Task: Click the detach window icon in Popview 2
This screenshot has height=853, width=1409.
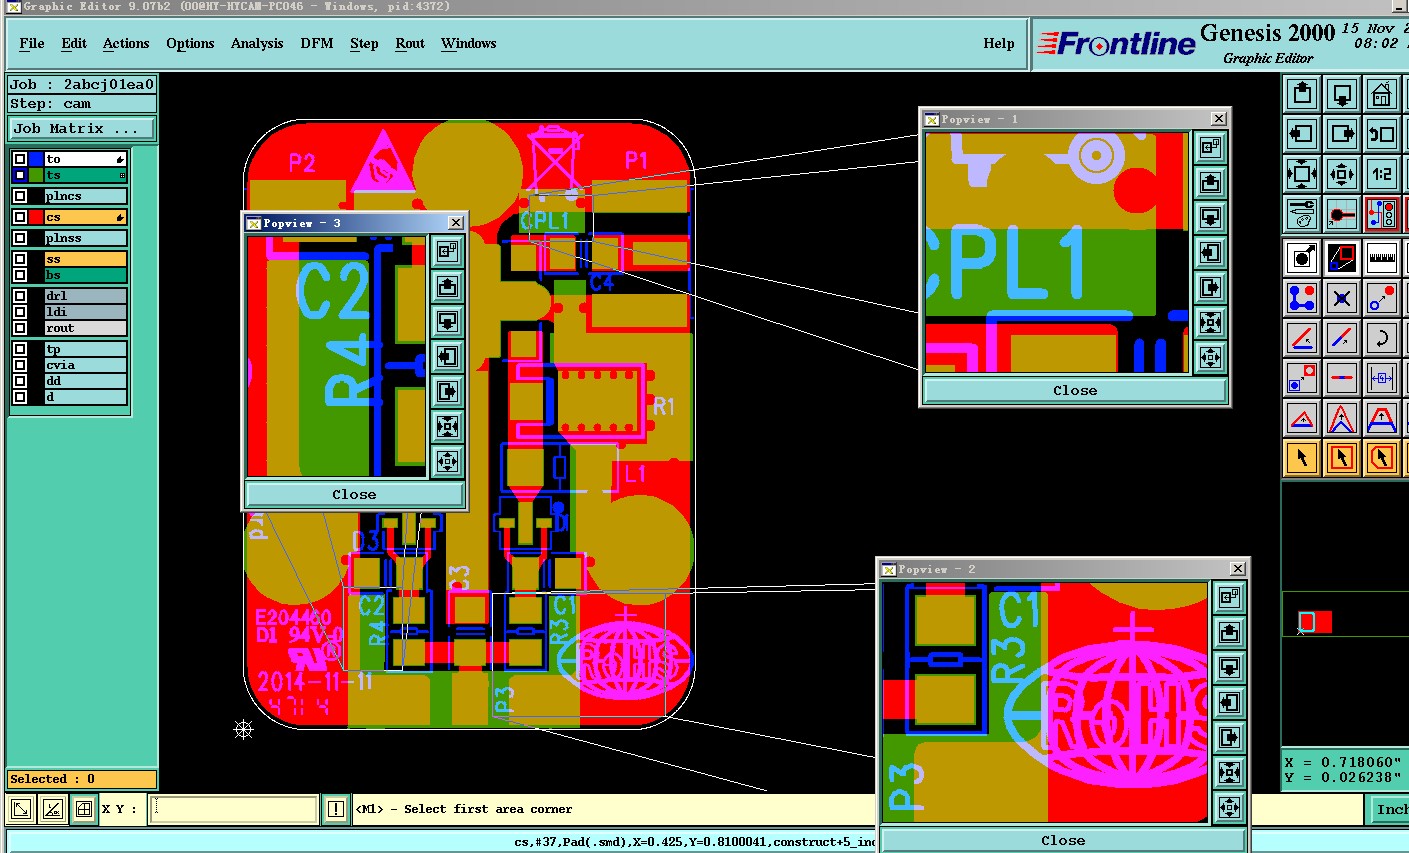Action: pyautogui.click(x=1229, y=597)
